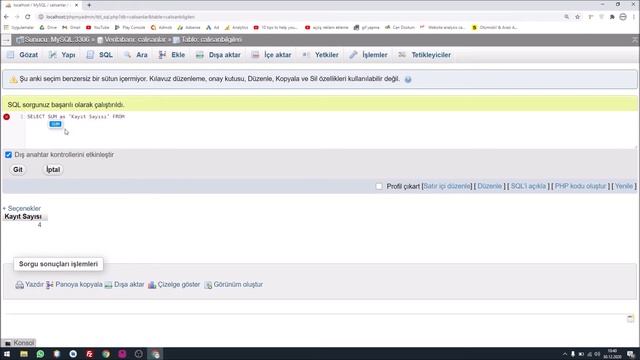Open the İçe aktar import tab

click(x=271, y=55)
